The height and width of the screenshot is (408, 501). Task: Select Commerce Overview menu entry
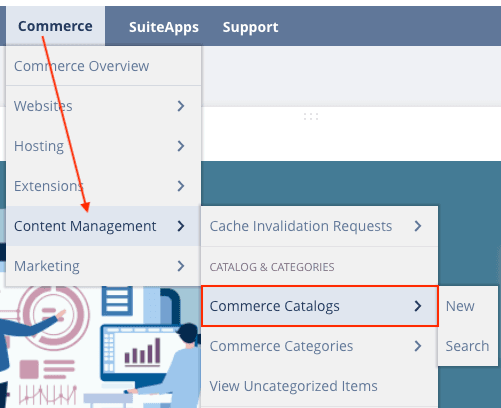pyautogui.click(x=103, y=66)
